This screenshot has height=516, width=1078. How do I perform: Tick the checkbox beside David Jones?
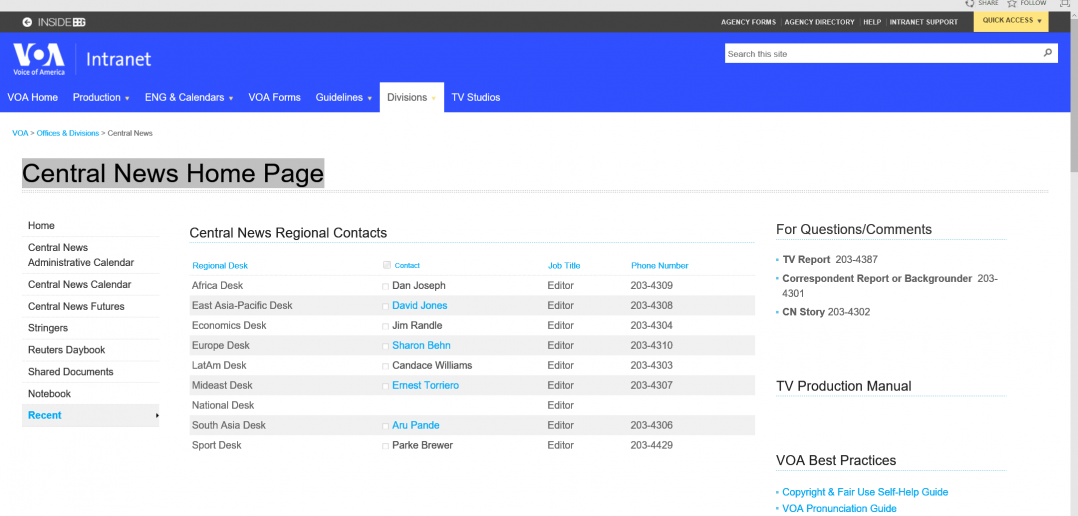point(386,306)
